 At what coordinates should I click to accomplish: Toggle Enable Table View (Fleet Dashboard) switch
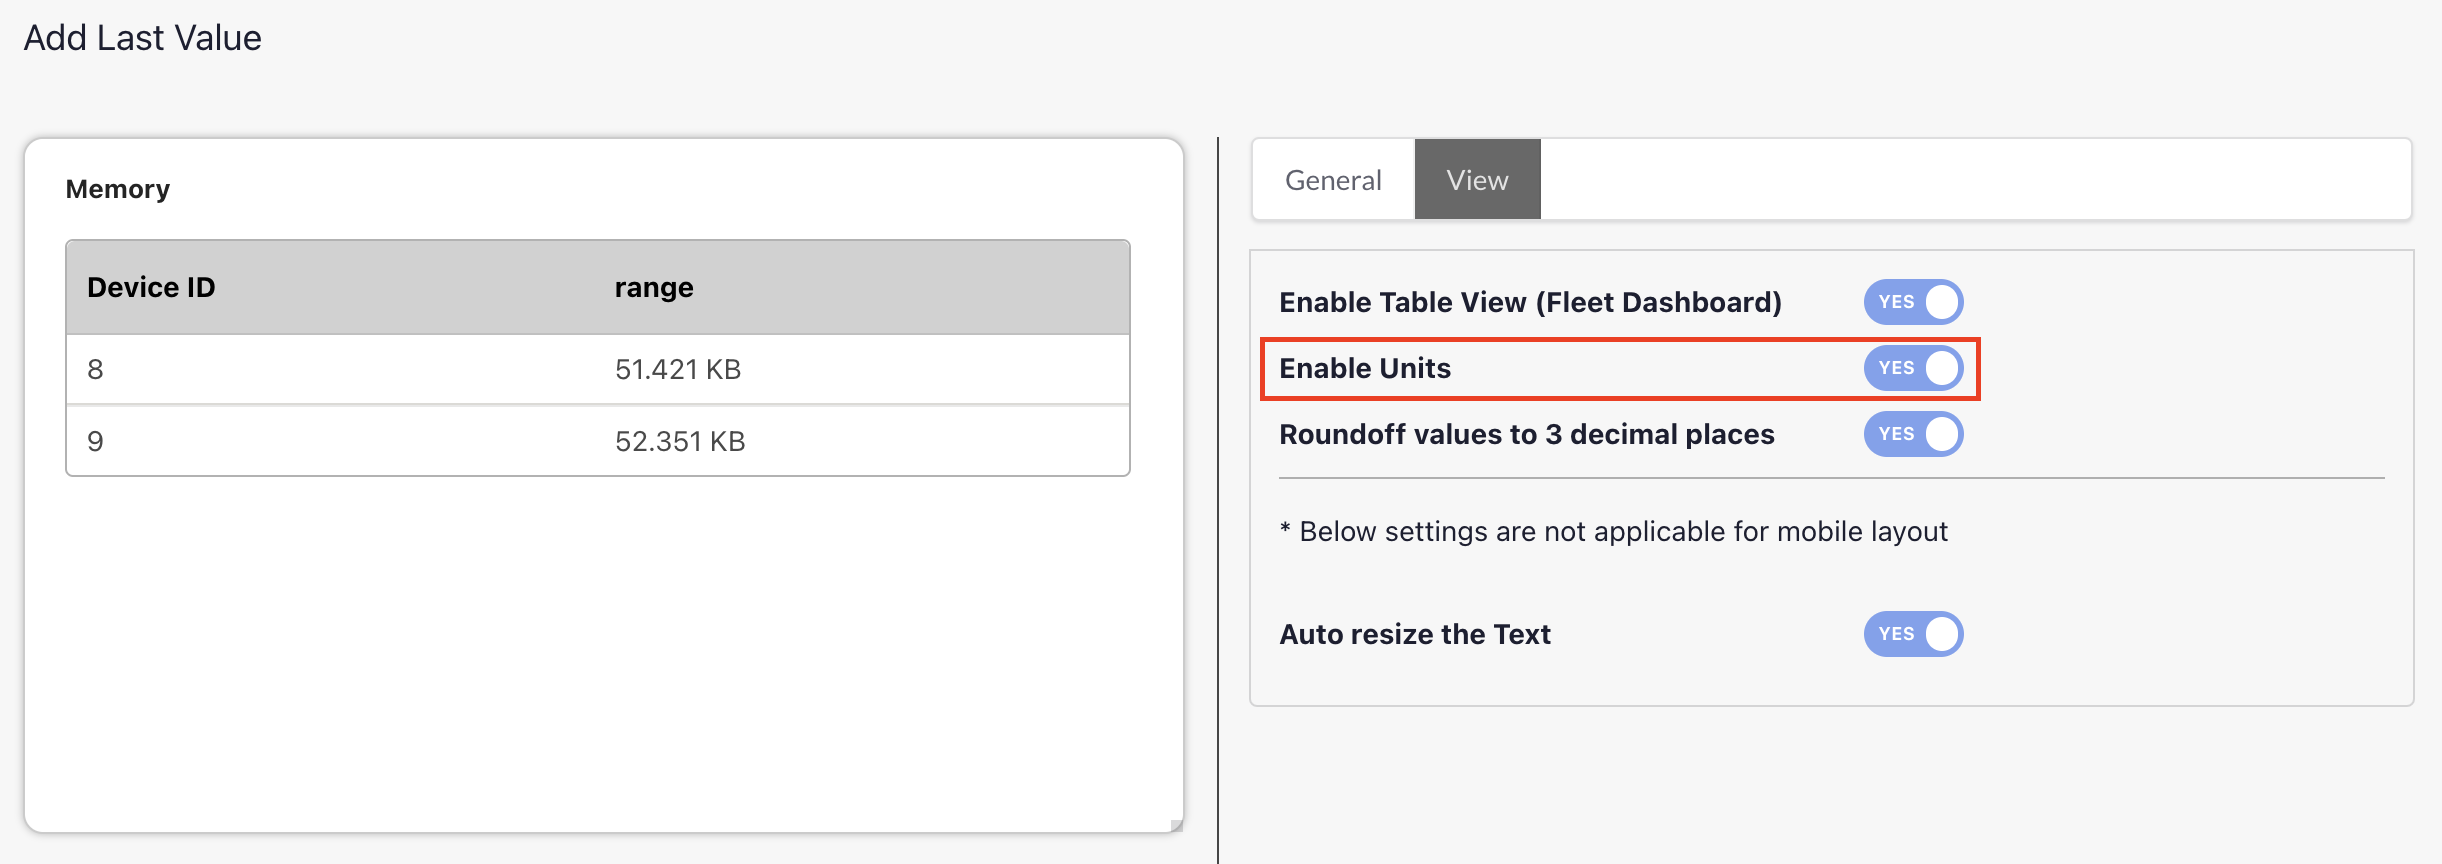(1913, 302)
